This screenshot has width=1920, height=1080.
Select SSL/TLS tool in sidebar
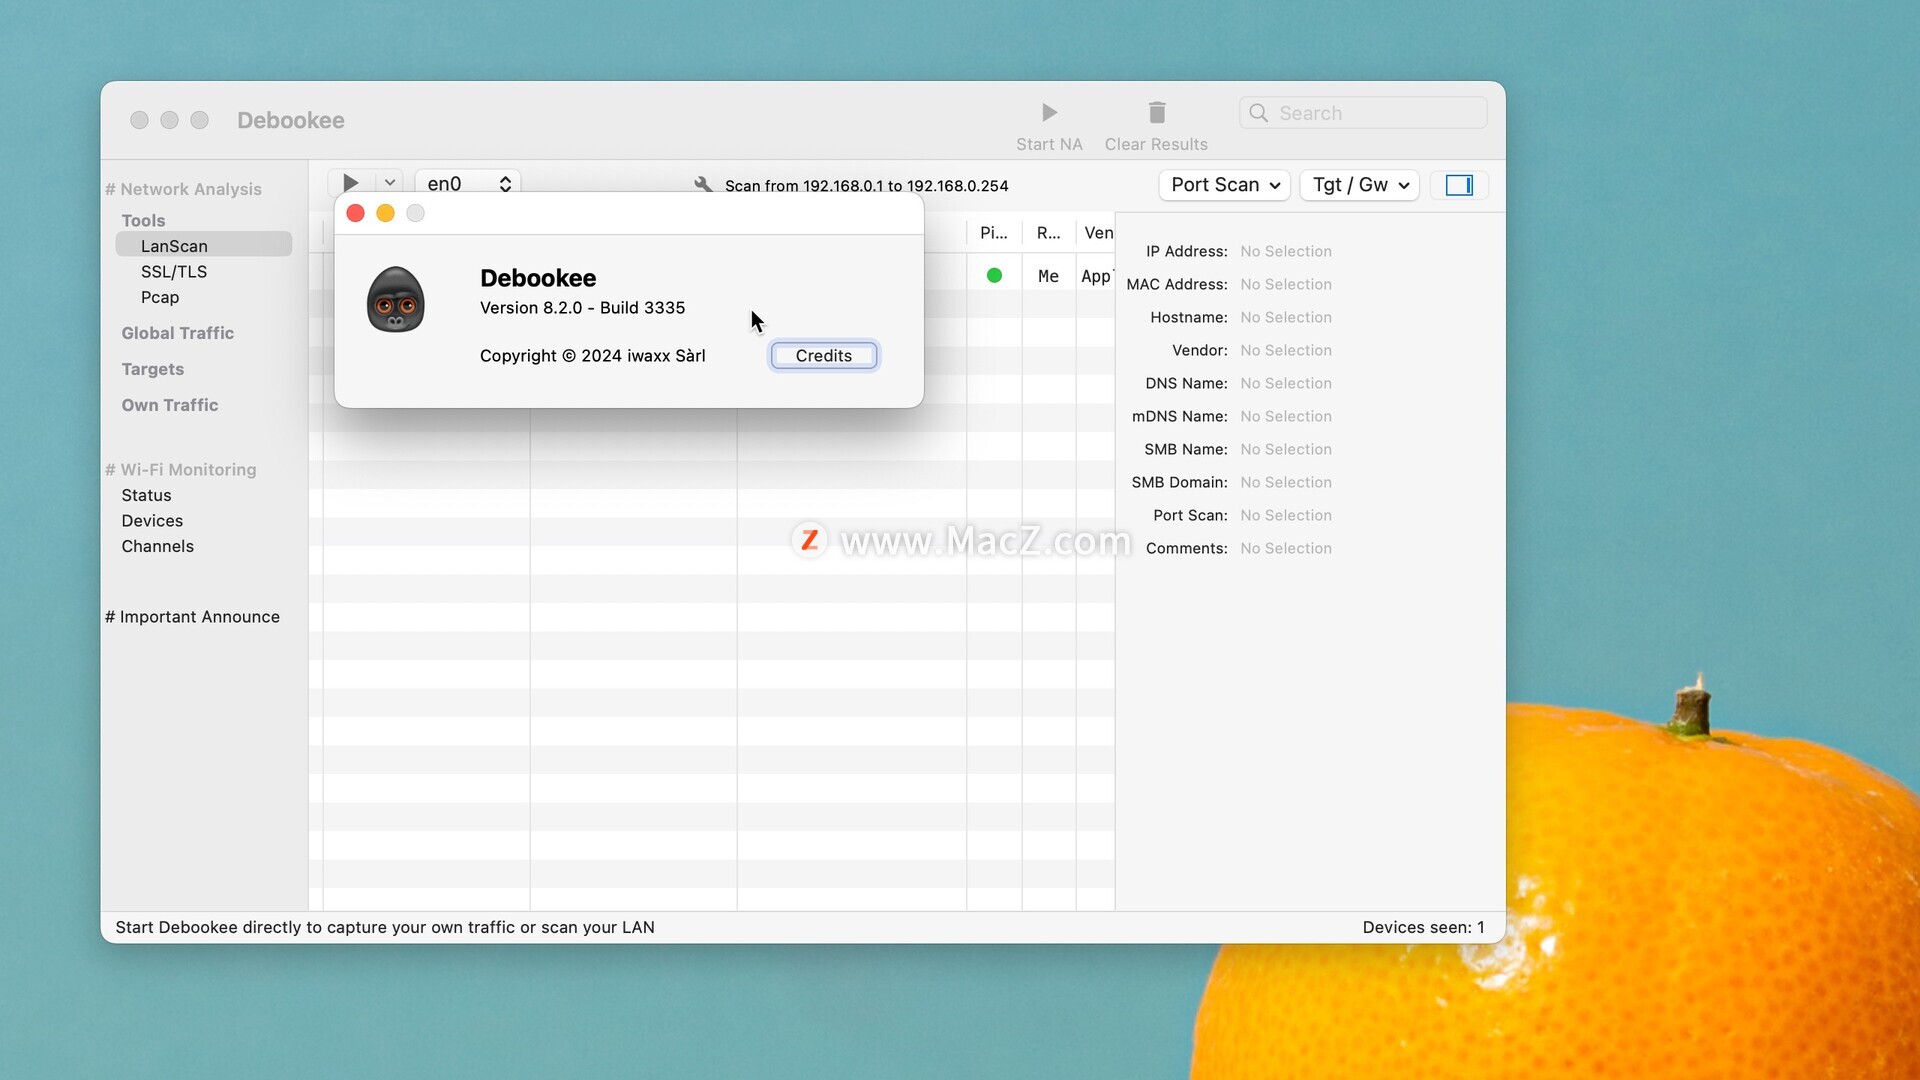pyautogui.click(x=174, y=272)
